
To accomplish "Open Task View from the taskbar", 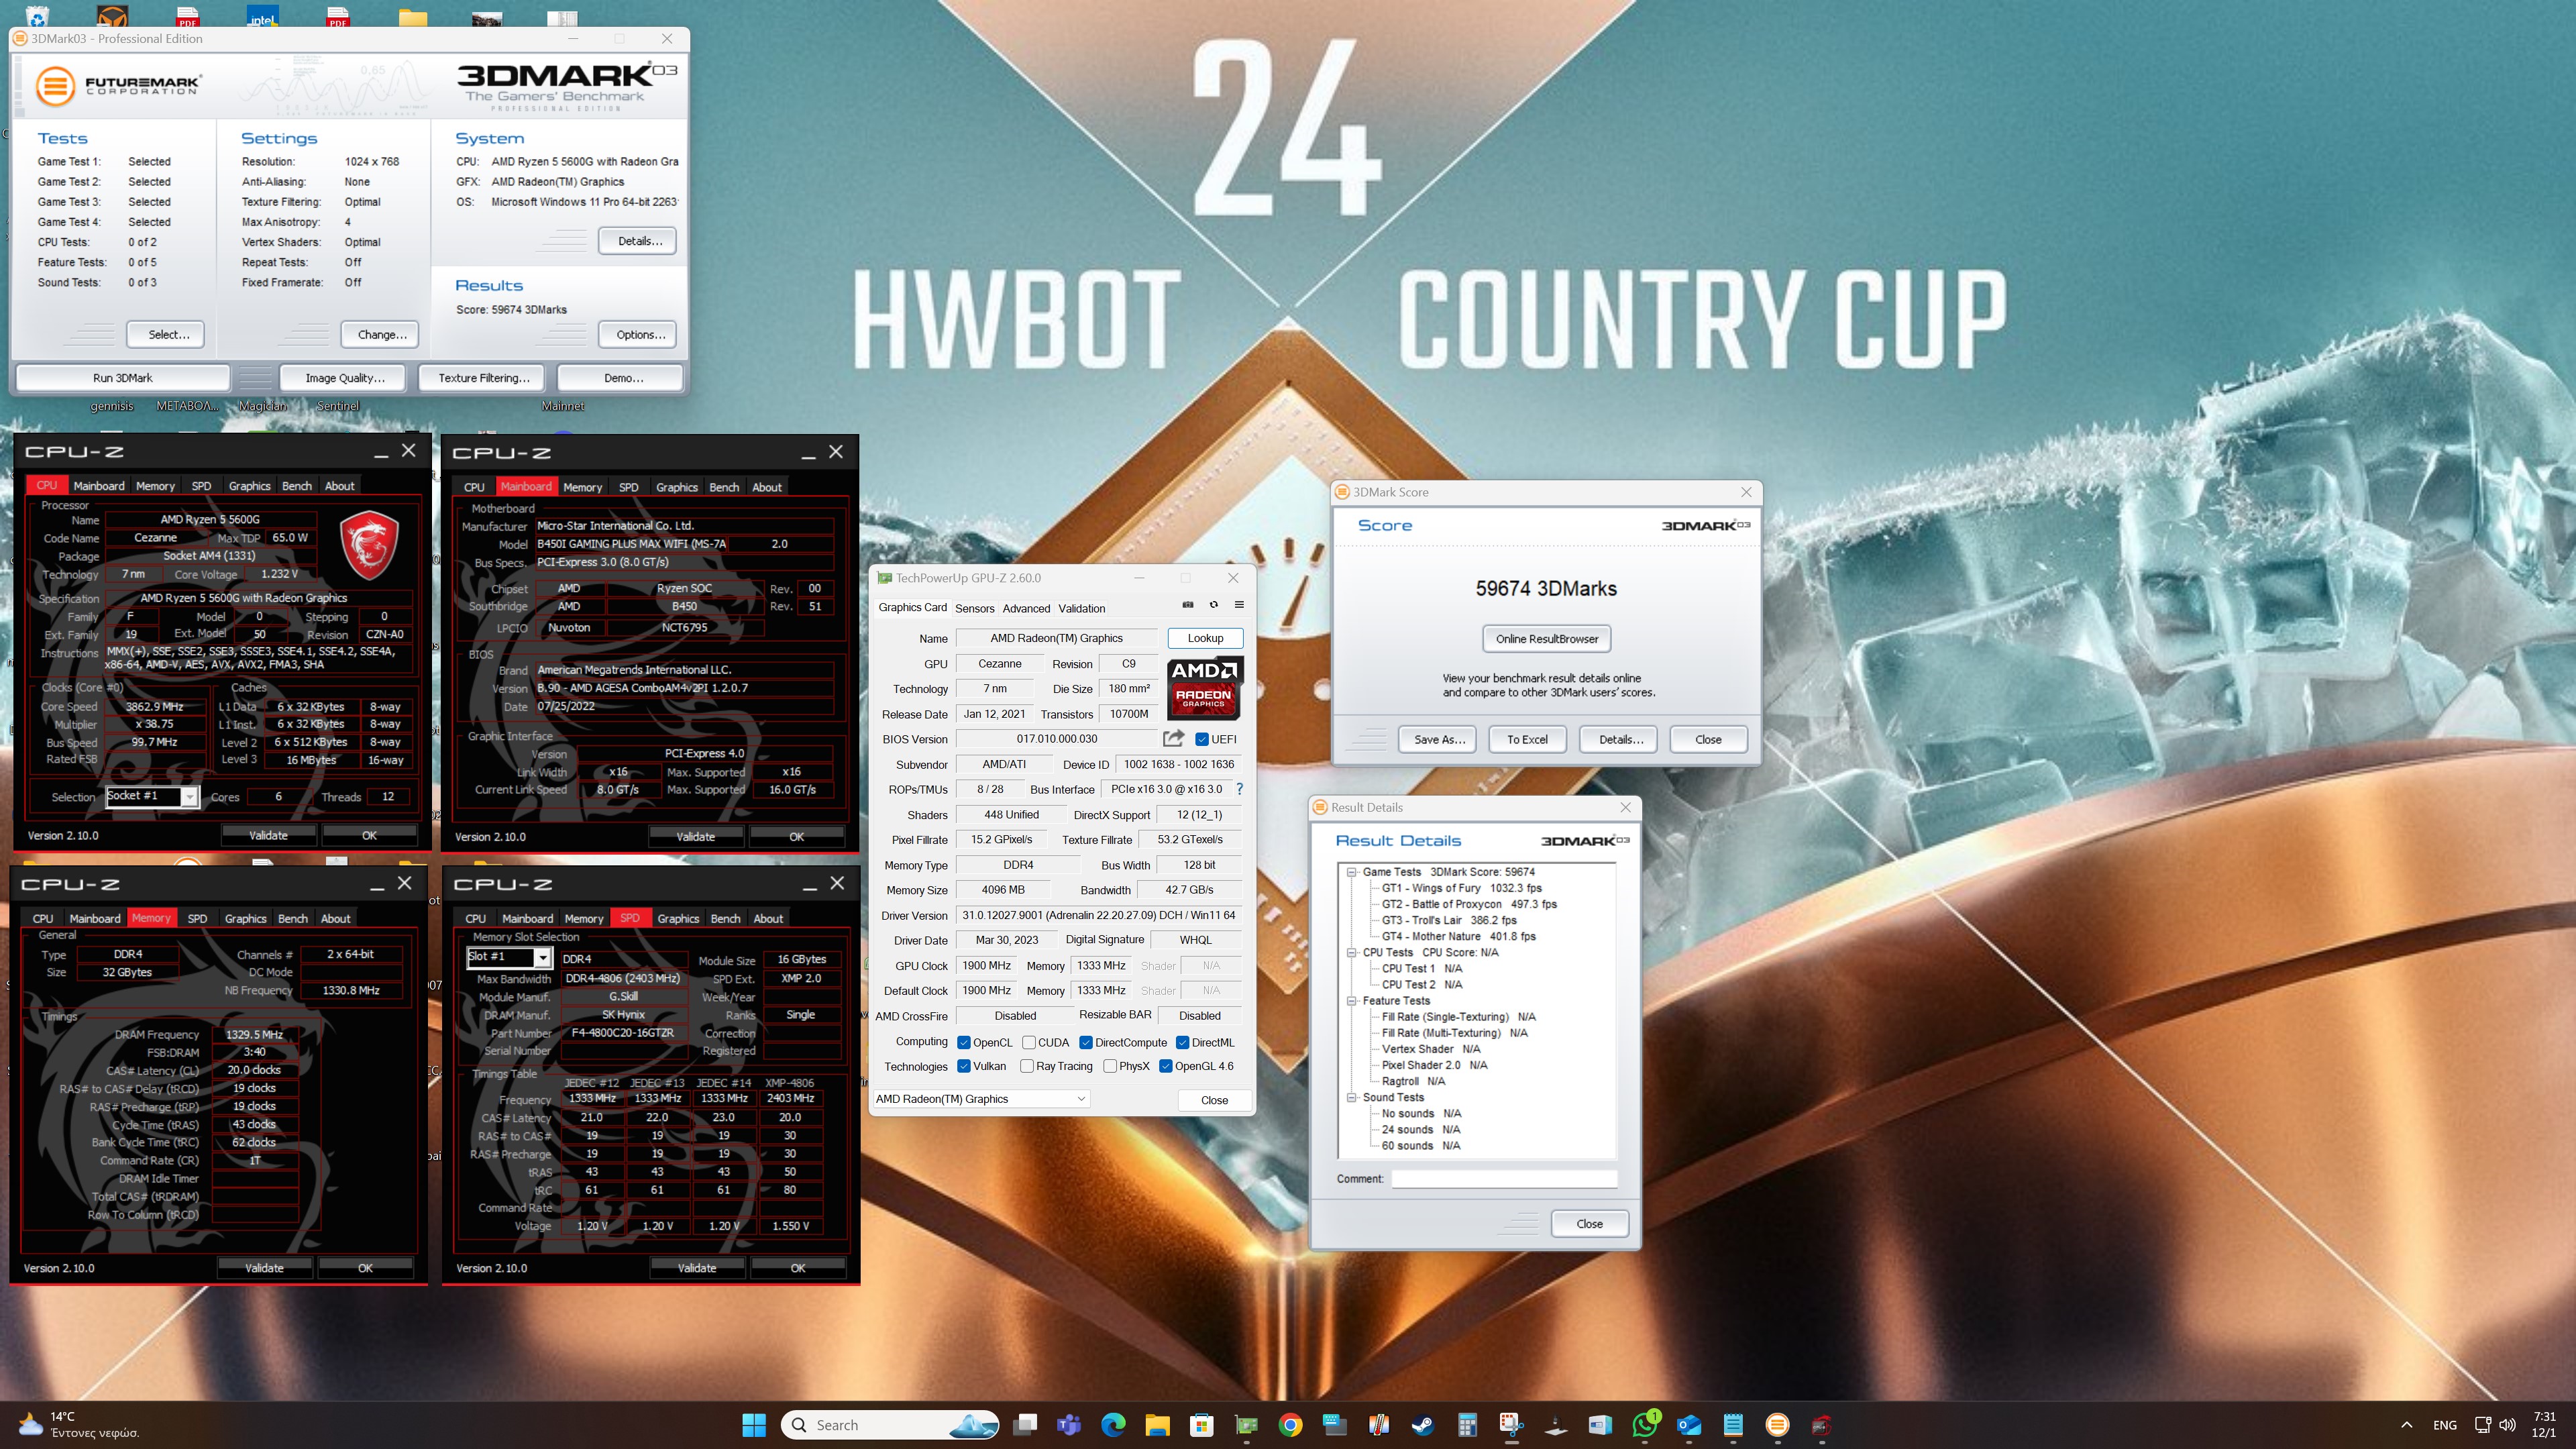I will [x=1025, y=1425].
